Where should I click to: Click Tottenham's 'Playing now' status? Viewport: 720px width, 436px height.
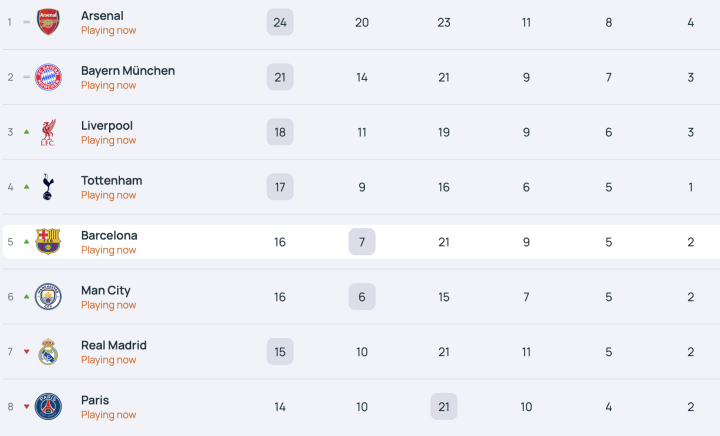(108, 195)
